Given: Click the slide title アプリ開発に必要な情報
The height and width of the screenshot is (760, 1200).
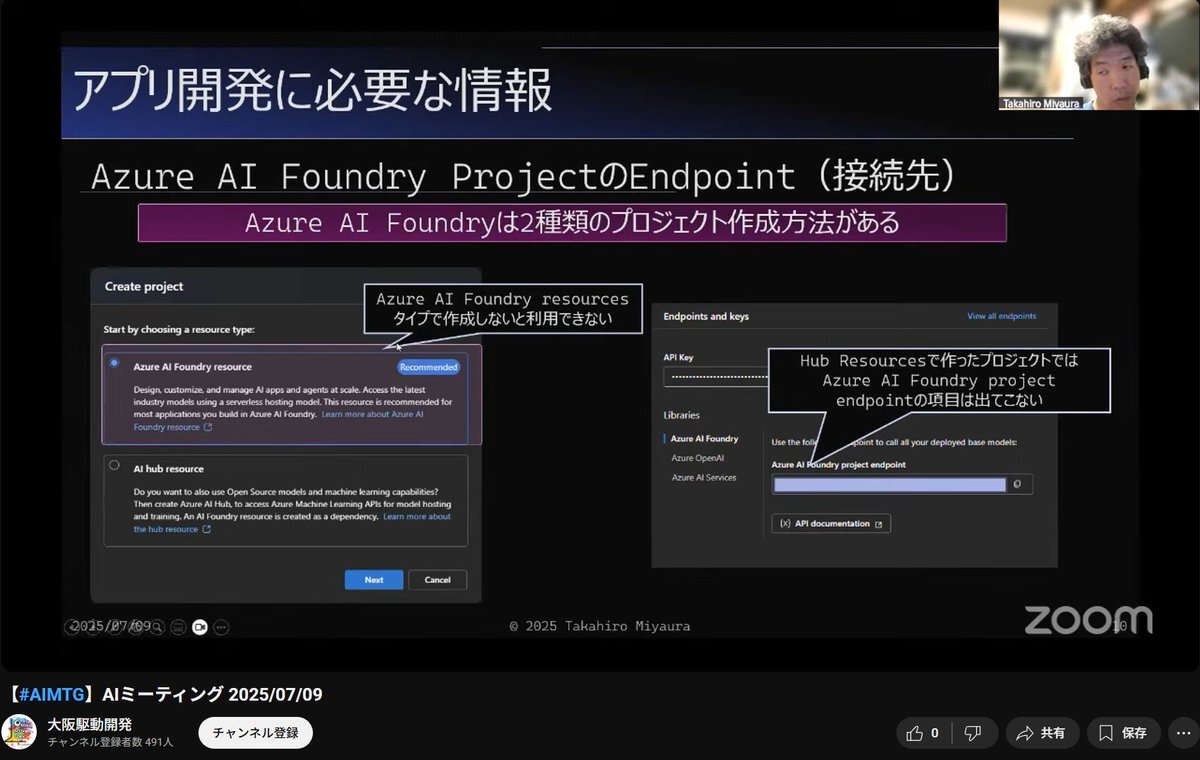Looking at the screenshot, I should coord(312,90).
